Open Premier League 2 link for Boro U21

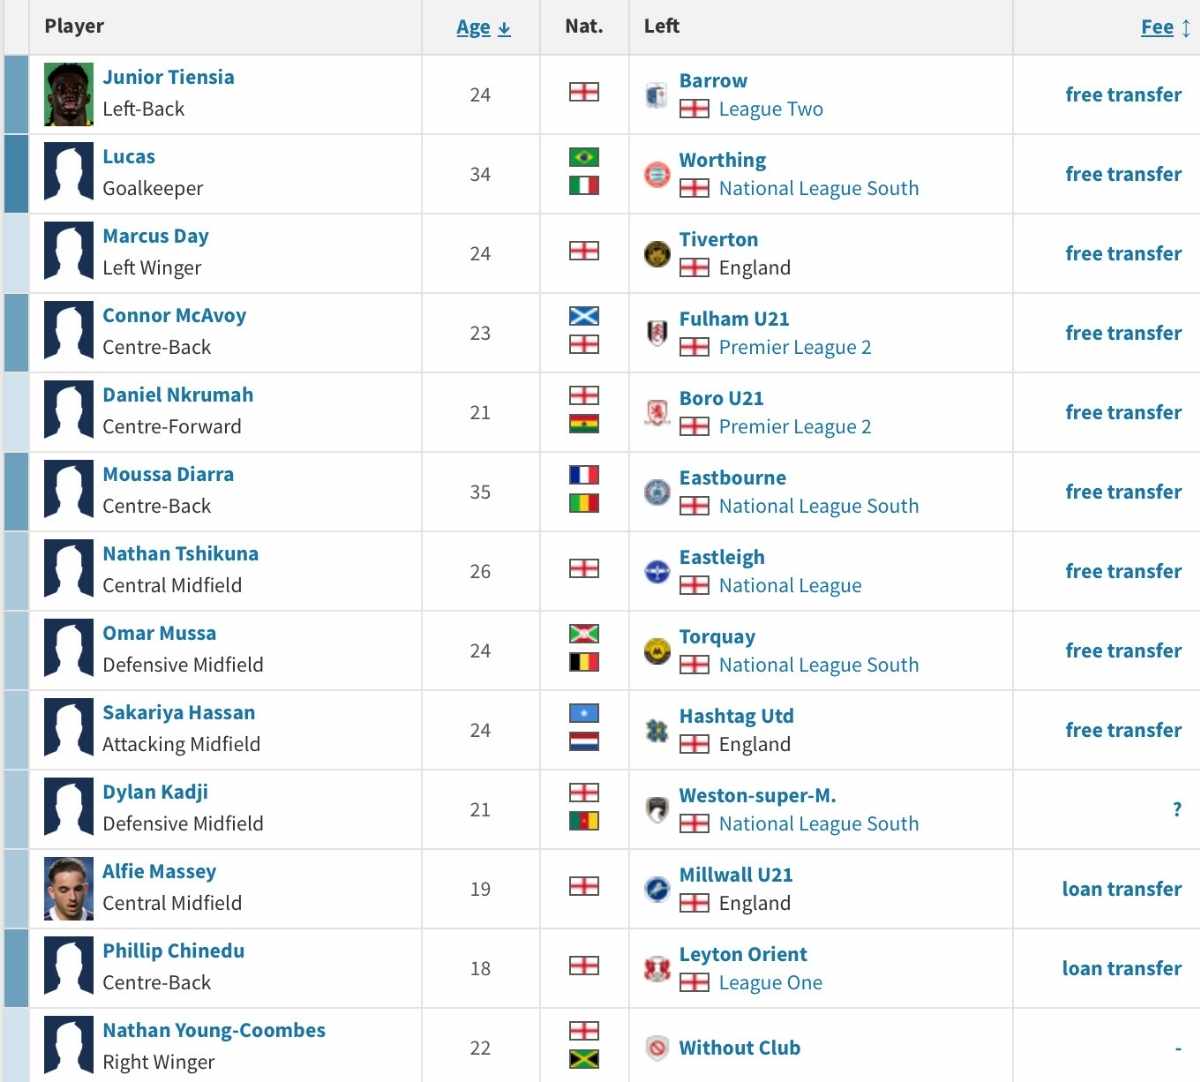(795, 427)
